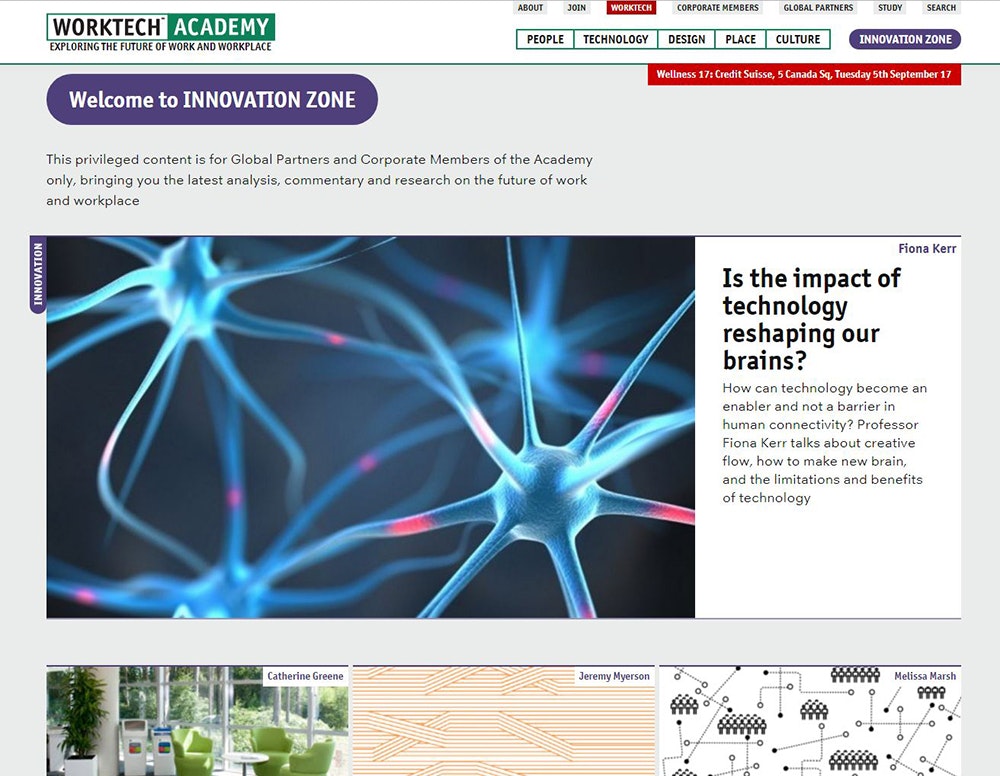Open the neuron featured article image

370,427
